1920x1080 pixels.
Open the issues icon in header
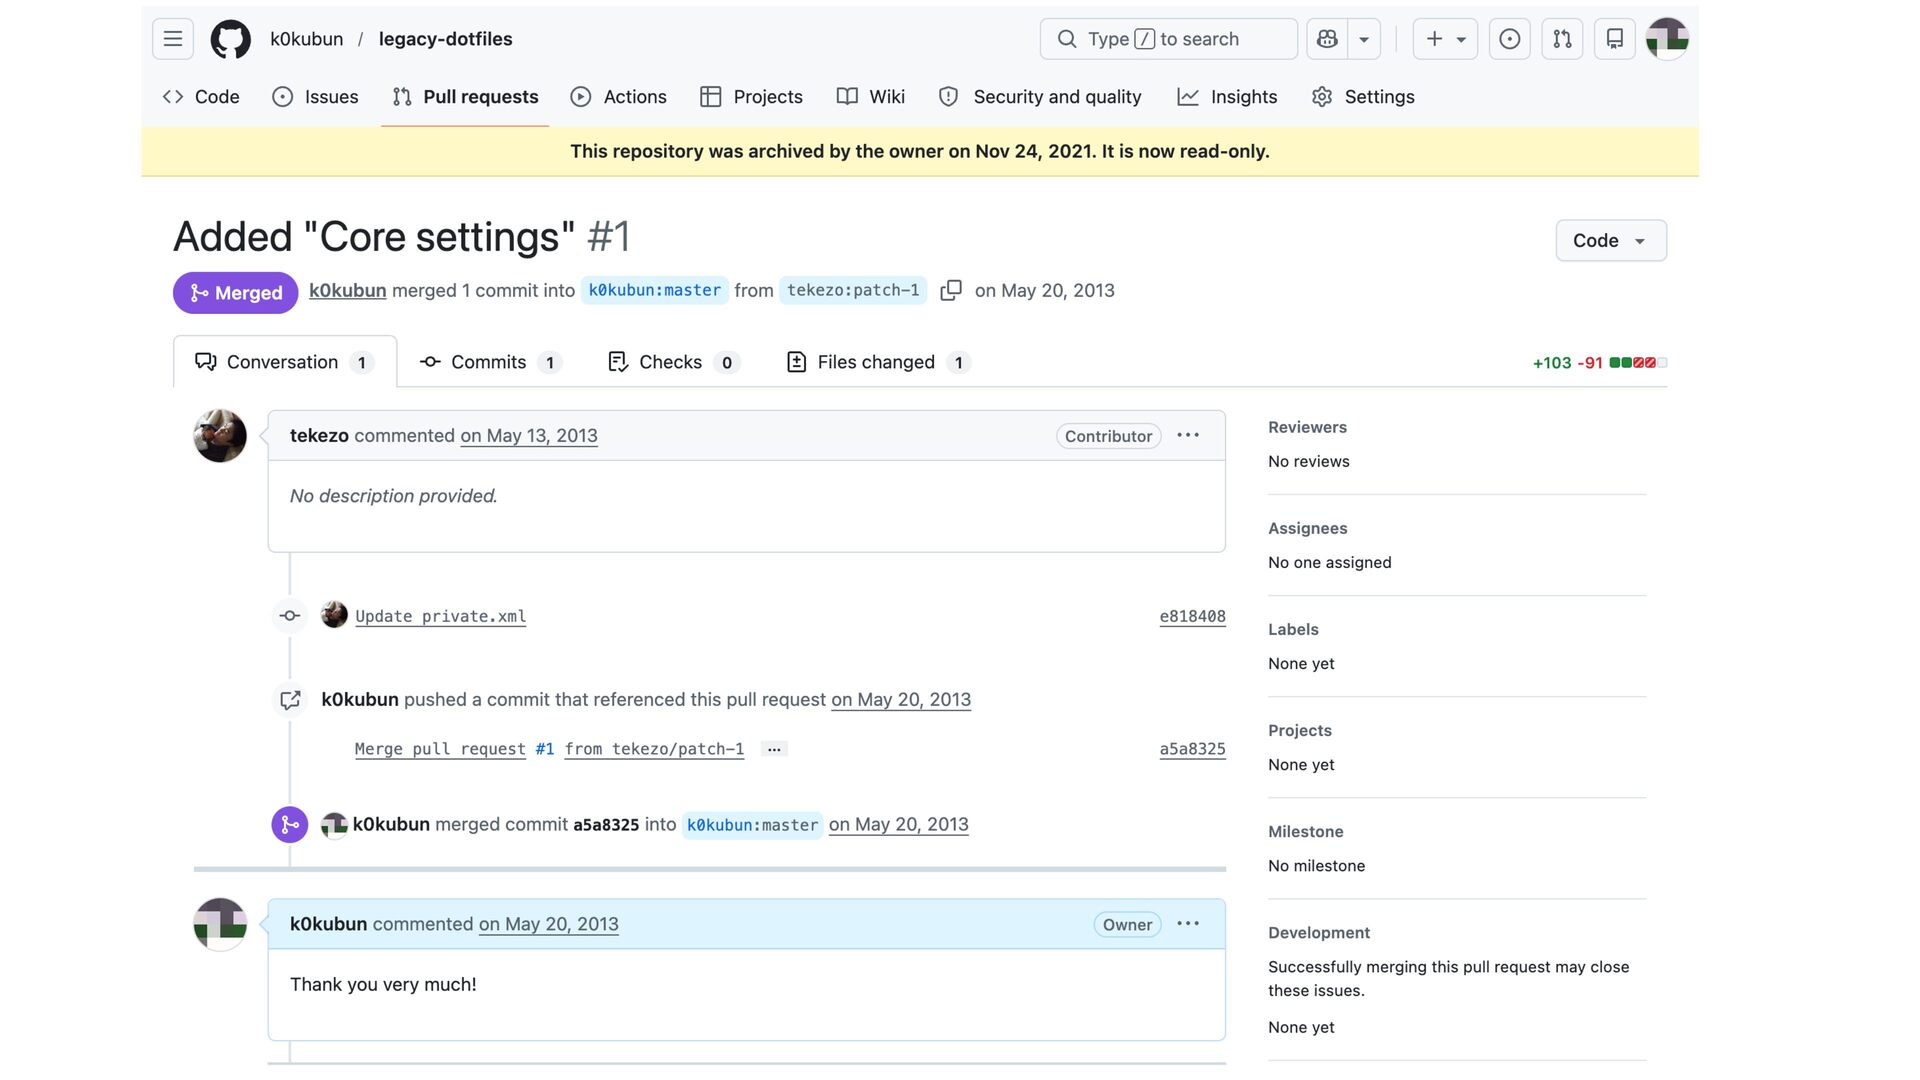[x=1509, y=39]
